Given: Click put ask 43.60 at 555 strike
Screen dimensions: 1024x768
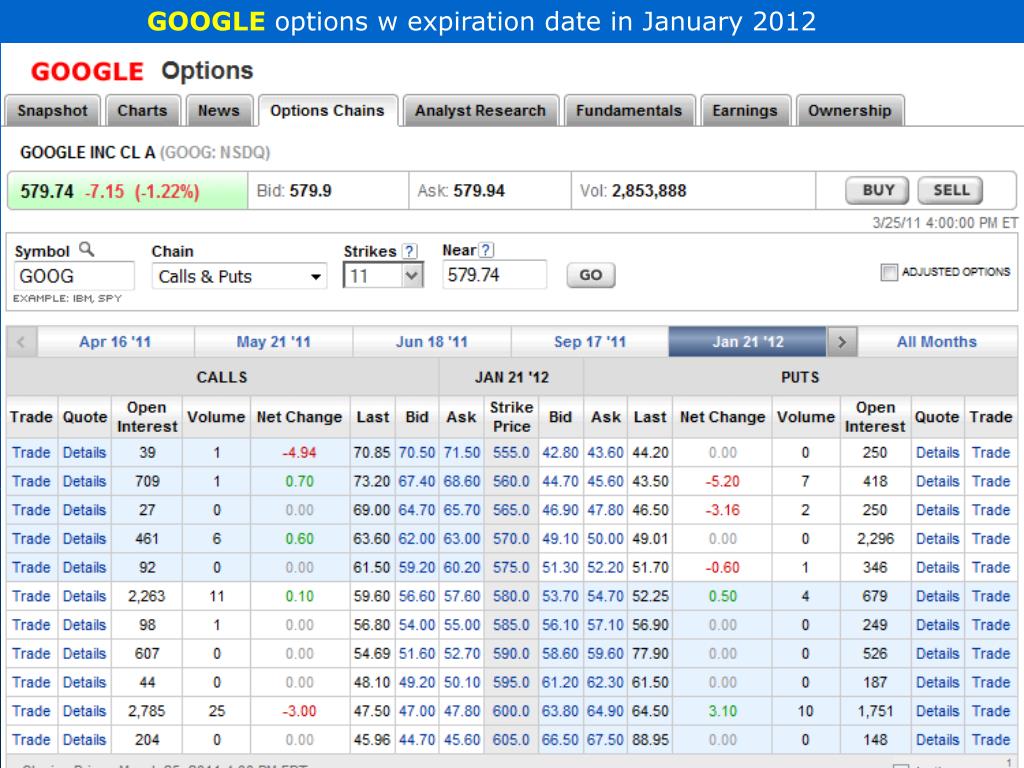Looking at the screenshot, I should pos(605,453).
